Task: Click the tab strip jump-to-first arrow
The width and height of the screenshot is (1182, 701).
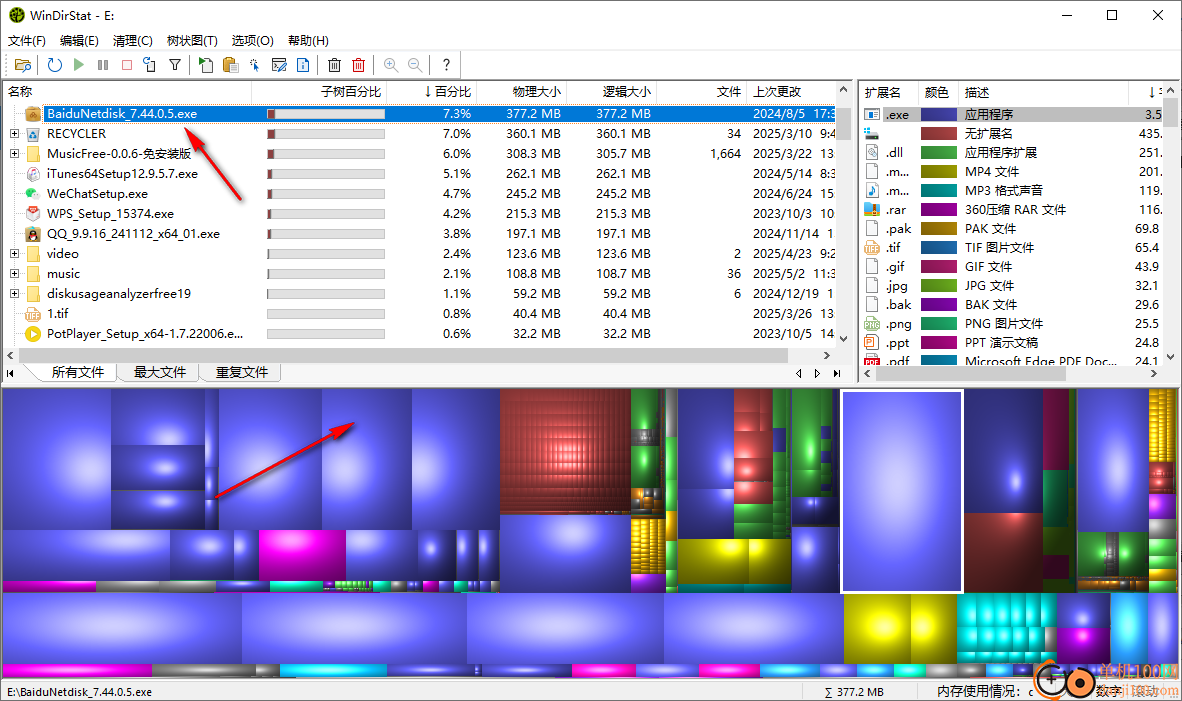Action: [11, 373]
